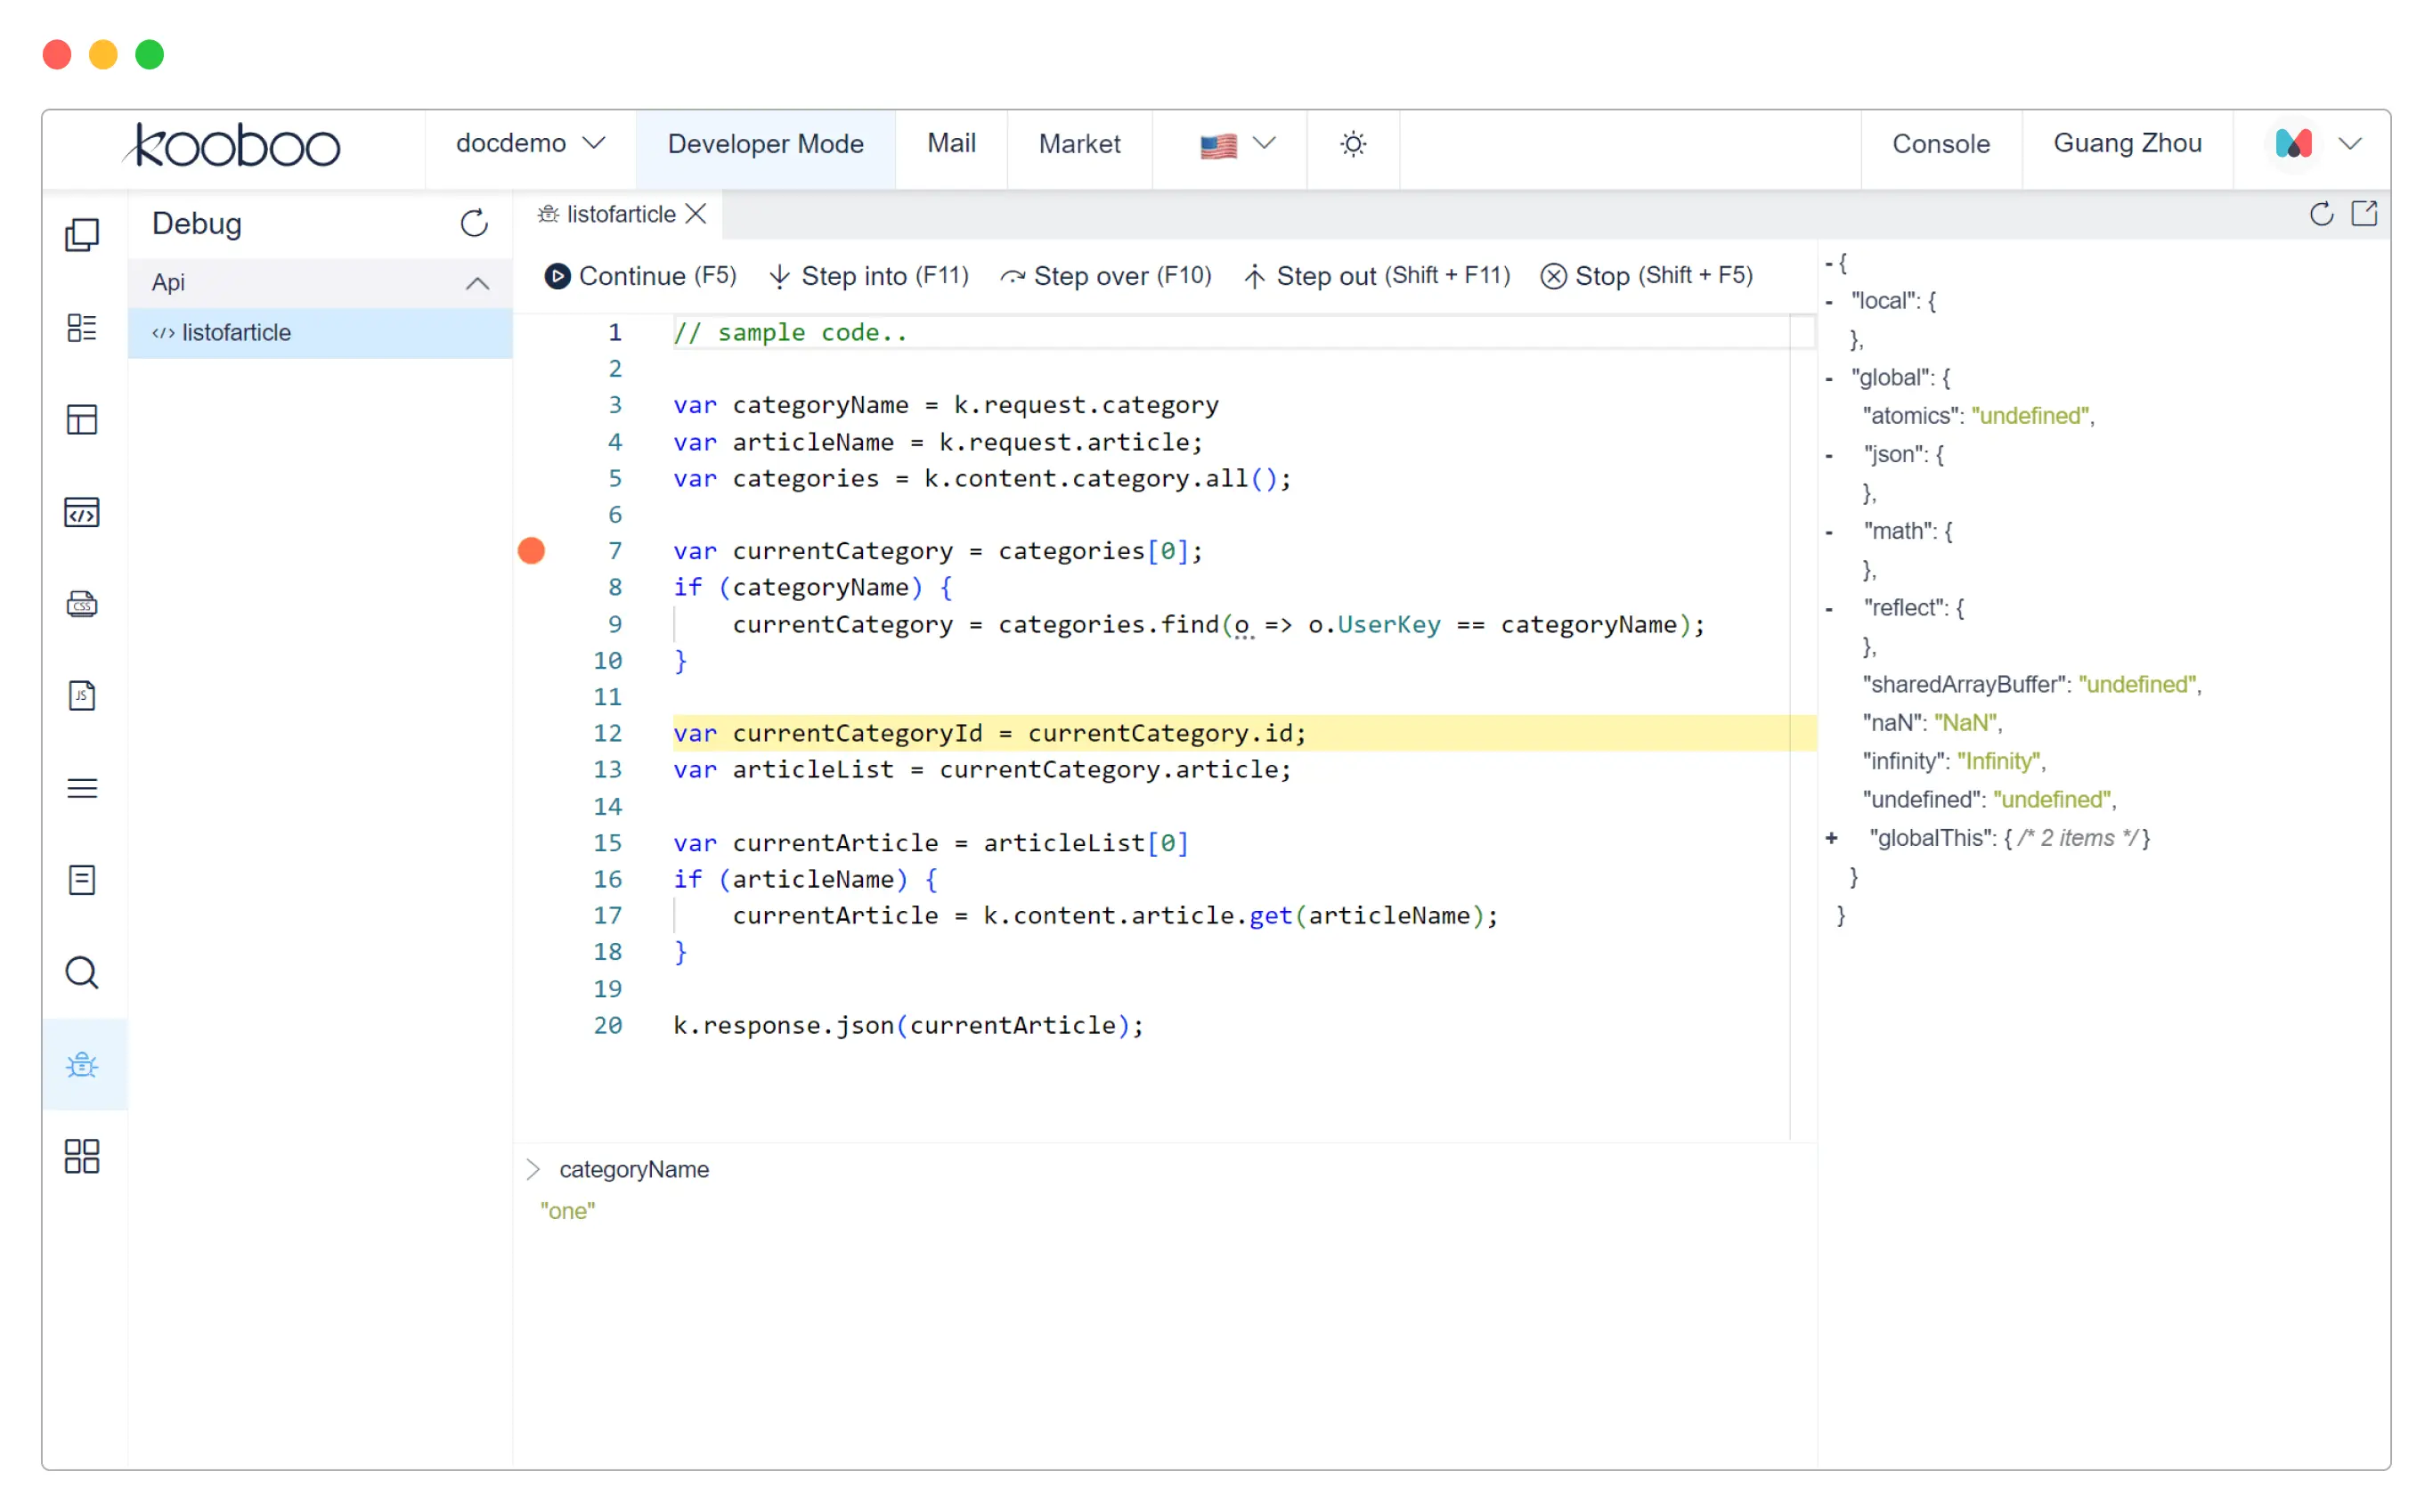Open the code view sidebar icon
The image size is (2433, 1512).
click(82, 513)
